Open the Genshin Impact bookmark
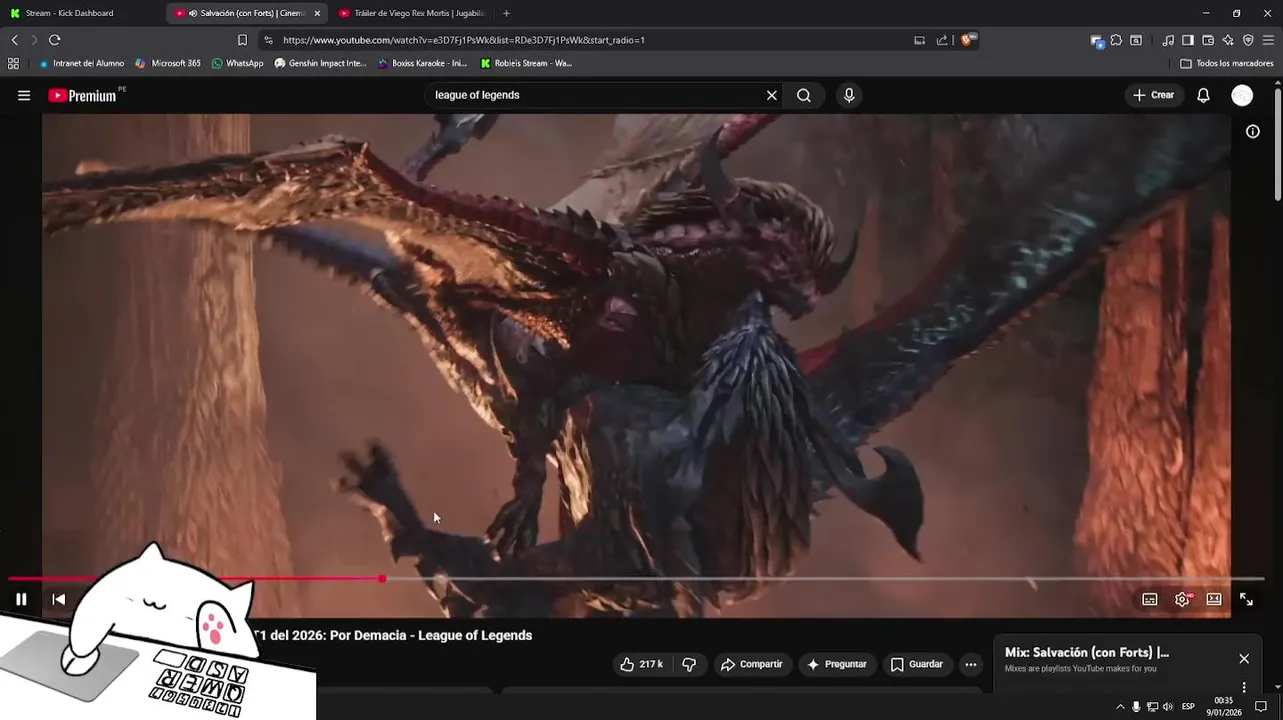 (320, 63)
